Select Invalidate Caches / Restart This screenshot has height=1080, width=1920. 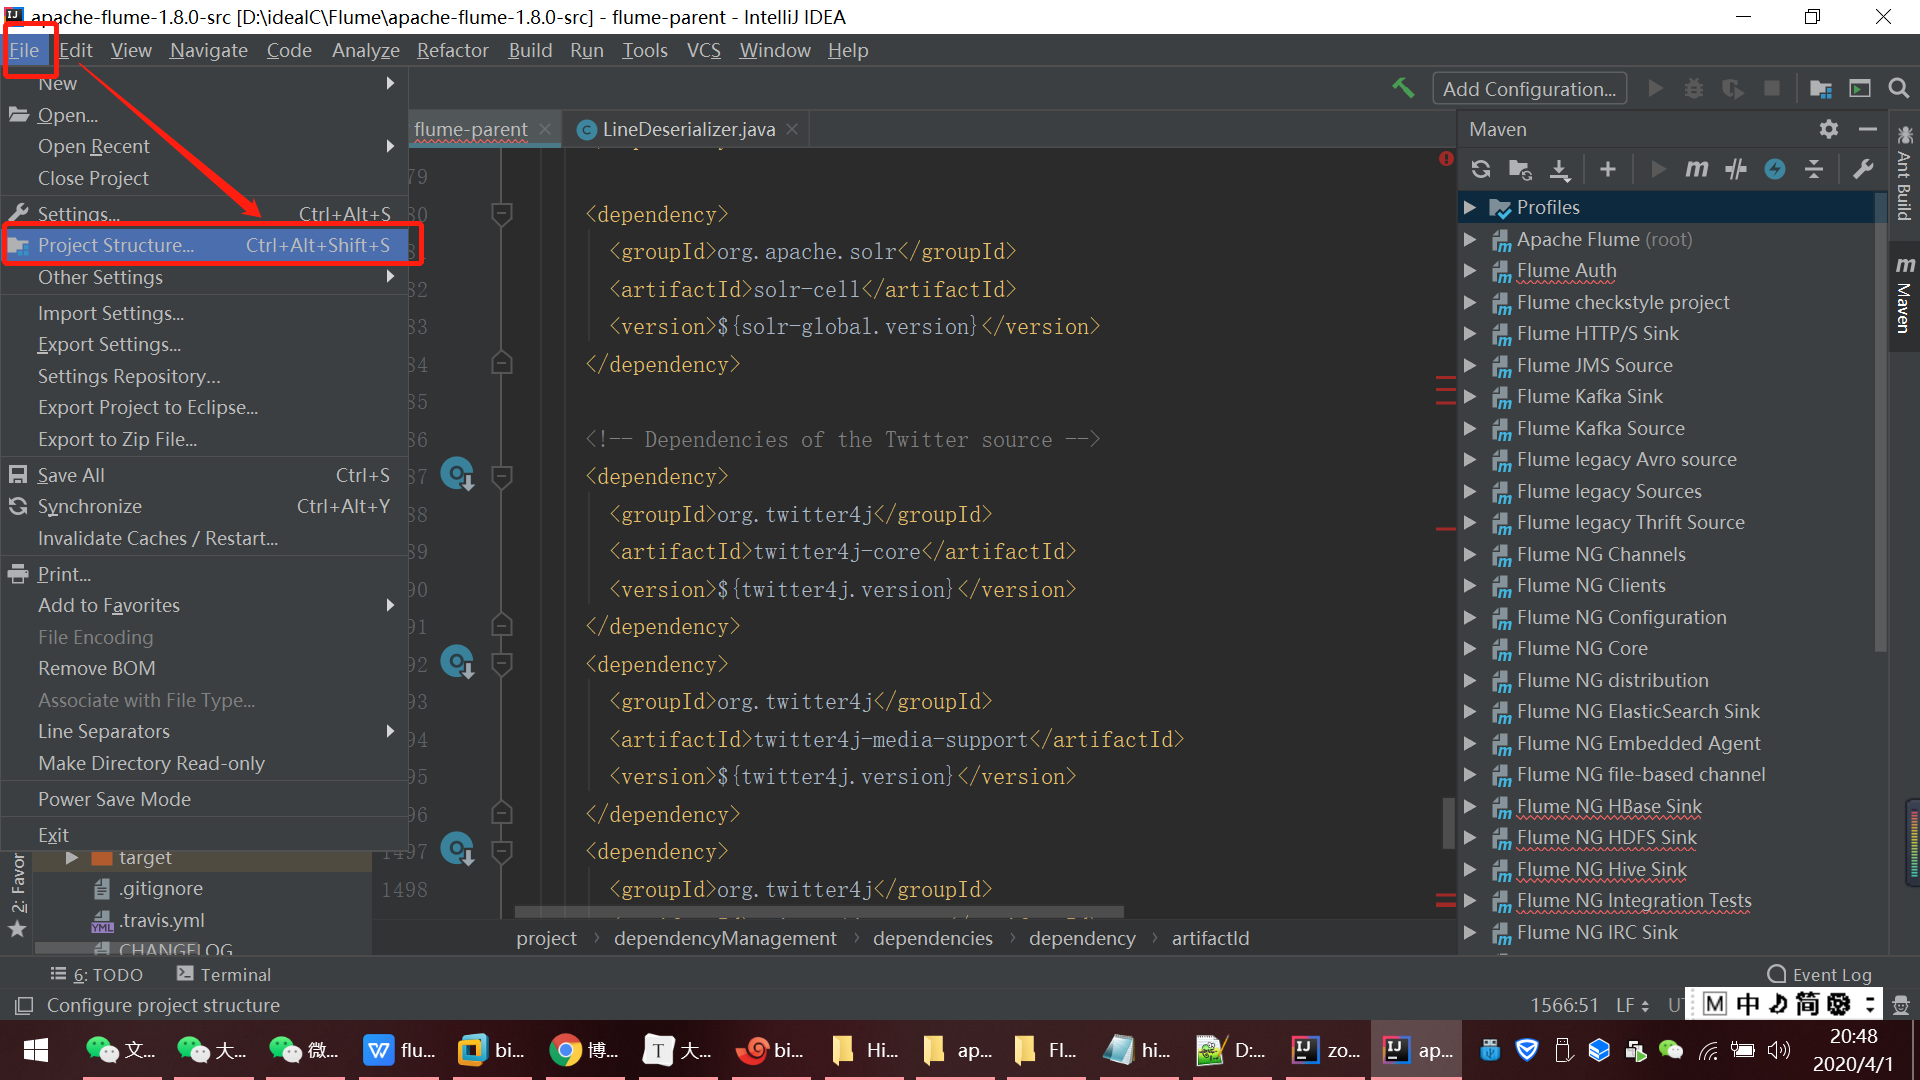coord(205,538)
